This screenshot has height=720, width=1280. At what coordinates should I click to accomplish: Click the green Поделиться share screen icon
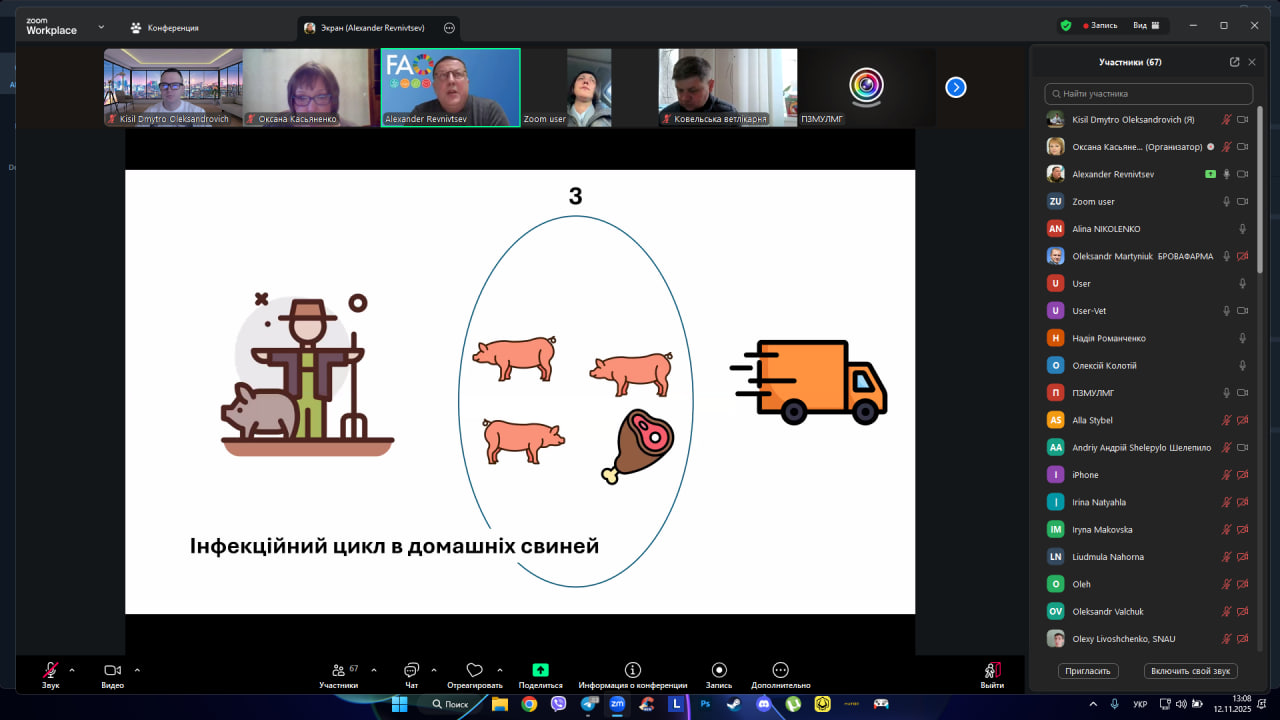[x=540, y=670]
